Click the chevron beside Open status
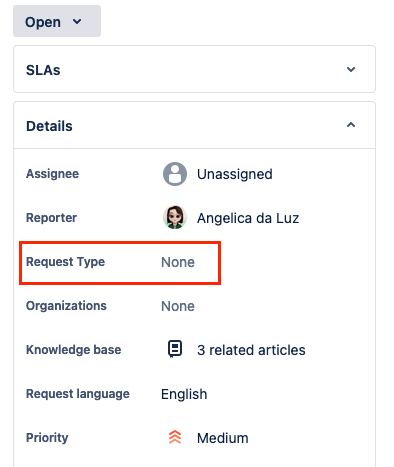 click(77, 22)
